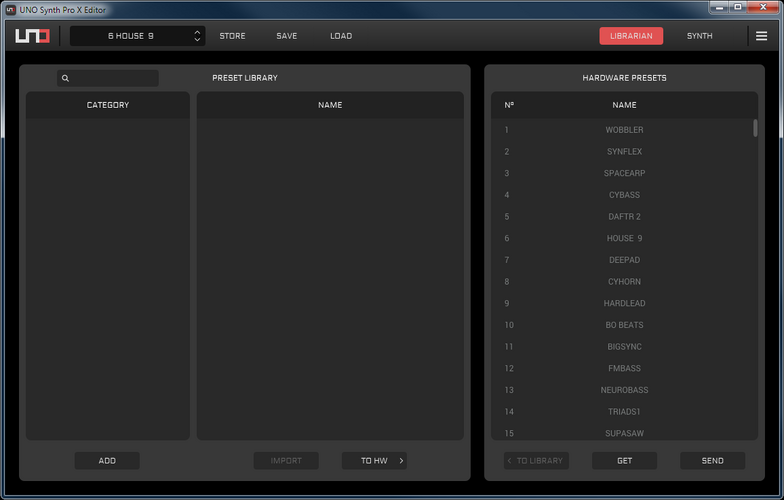Click the UNO logo icon
The image size is (784, 500).
click(x=32, y=36)
